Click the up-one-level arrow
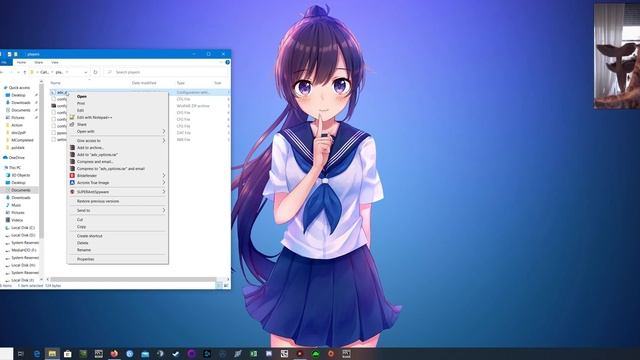This screenshot has width=640, height=360. (25, 72)
